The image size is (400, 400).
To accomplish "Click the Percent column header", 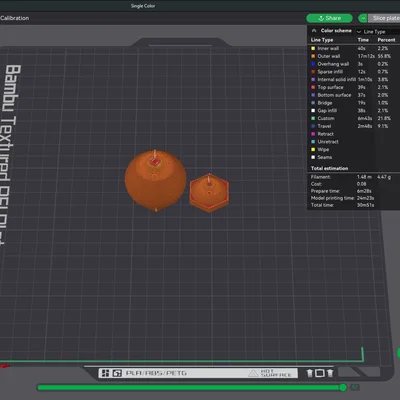I will [386, 40].
